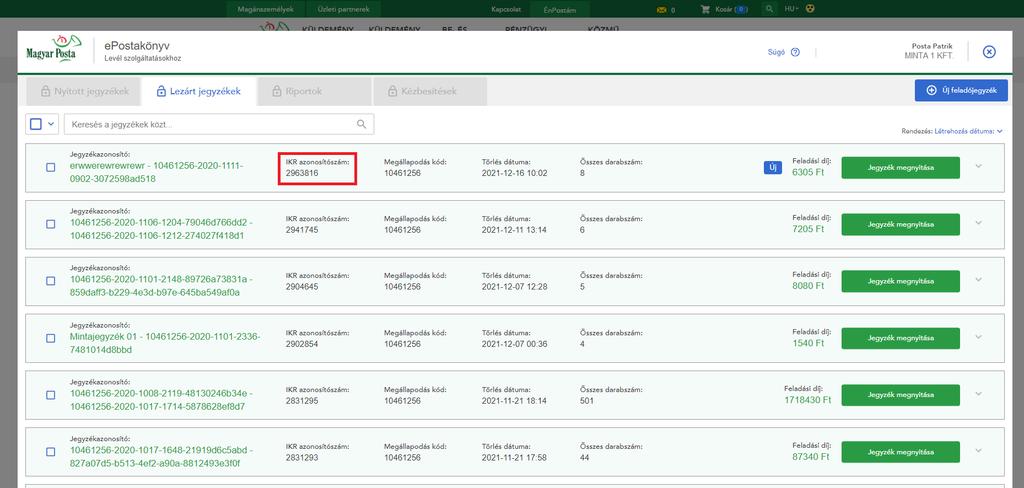This screenshot has height=488, width=1024.
Task: Expand the row with fee 1540 Ft
Action: tap(978, 337)
